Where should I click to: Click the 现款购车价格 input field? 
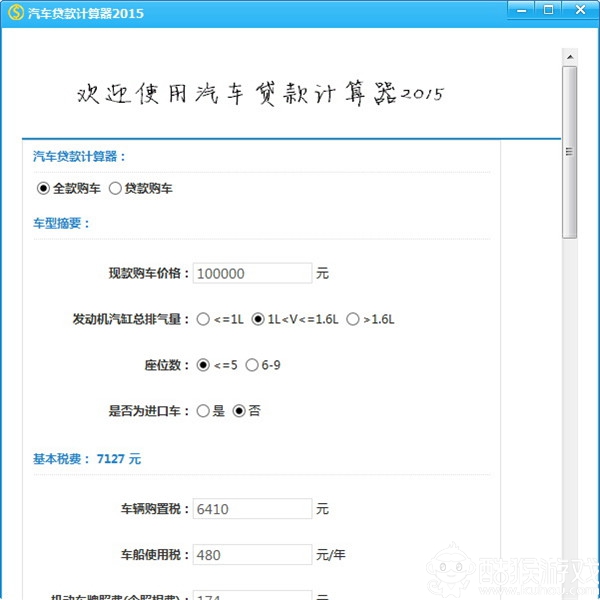click(252, 273)
